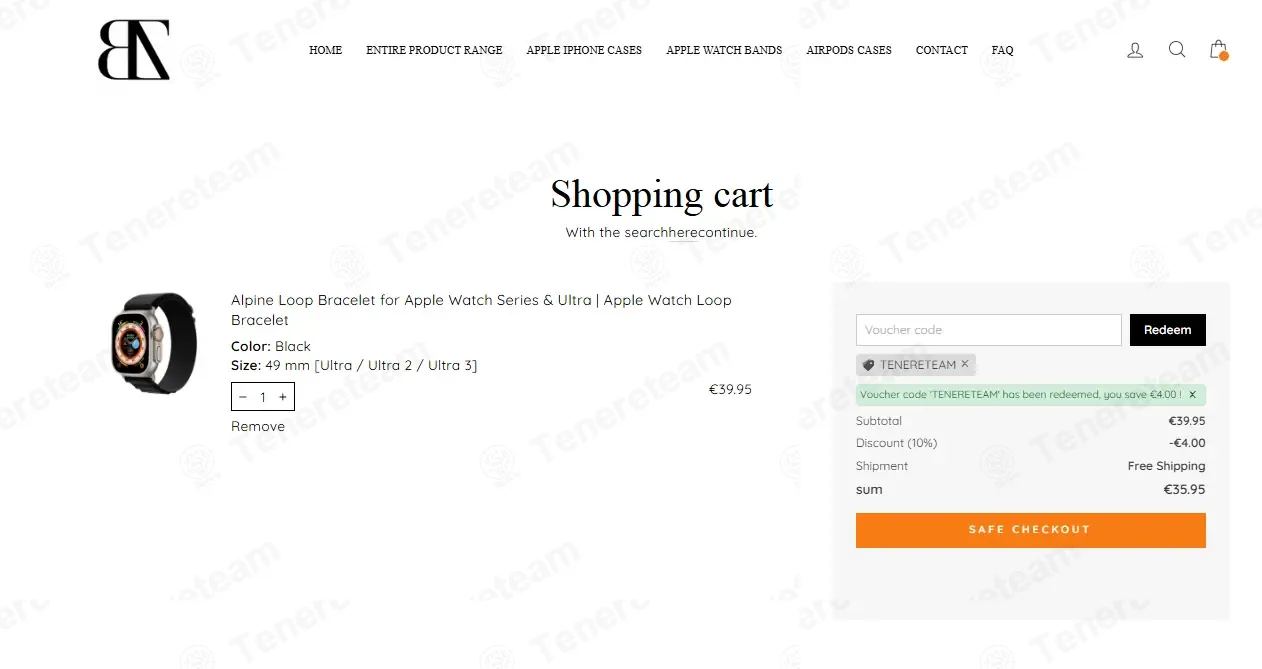The height and width of the screenshot is (669, 1262).
Task: Open the FAQ page
Action: [x=1003, y=50]
